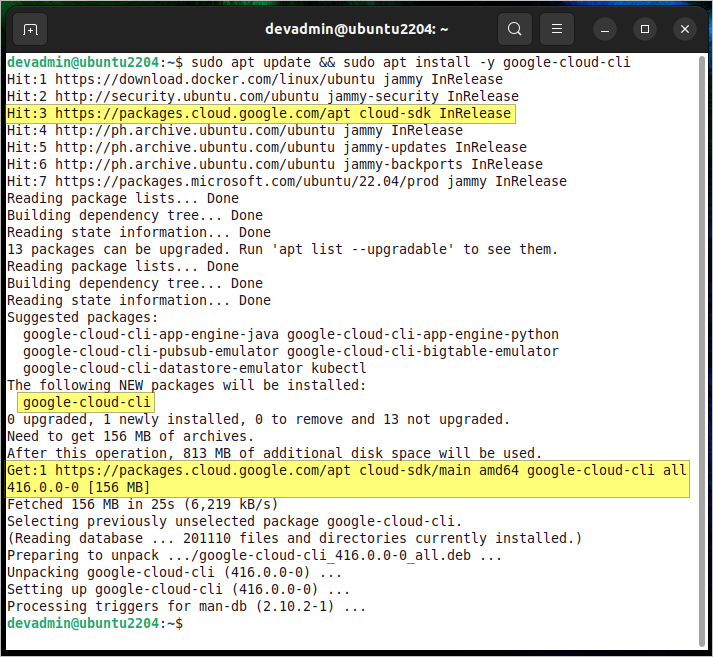Click google-cloud-cli-bigtable-emulator package name
The height and width of the screenshot is (657, 713).
pos(423,351)
